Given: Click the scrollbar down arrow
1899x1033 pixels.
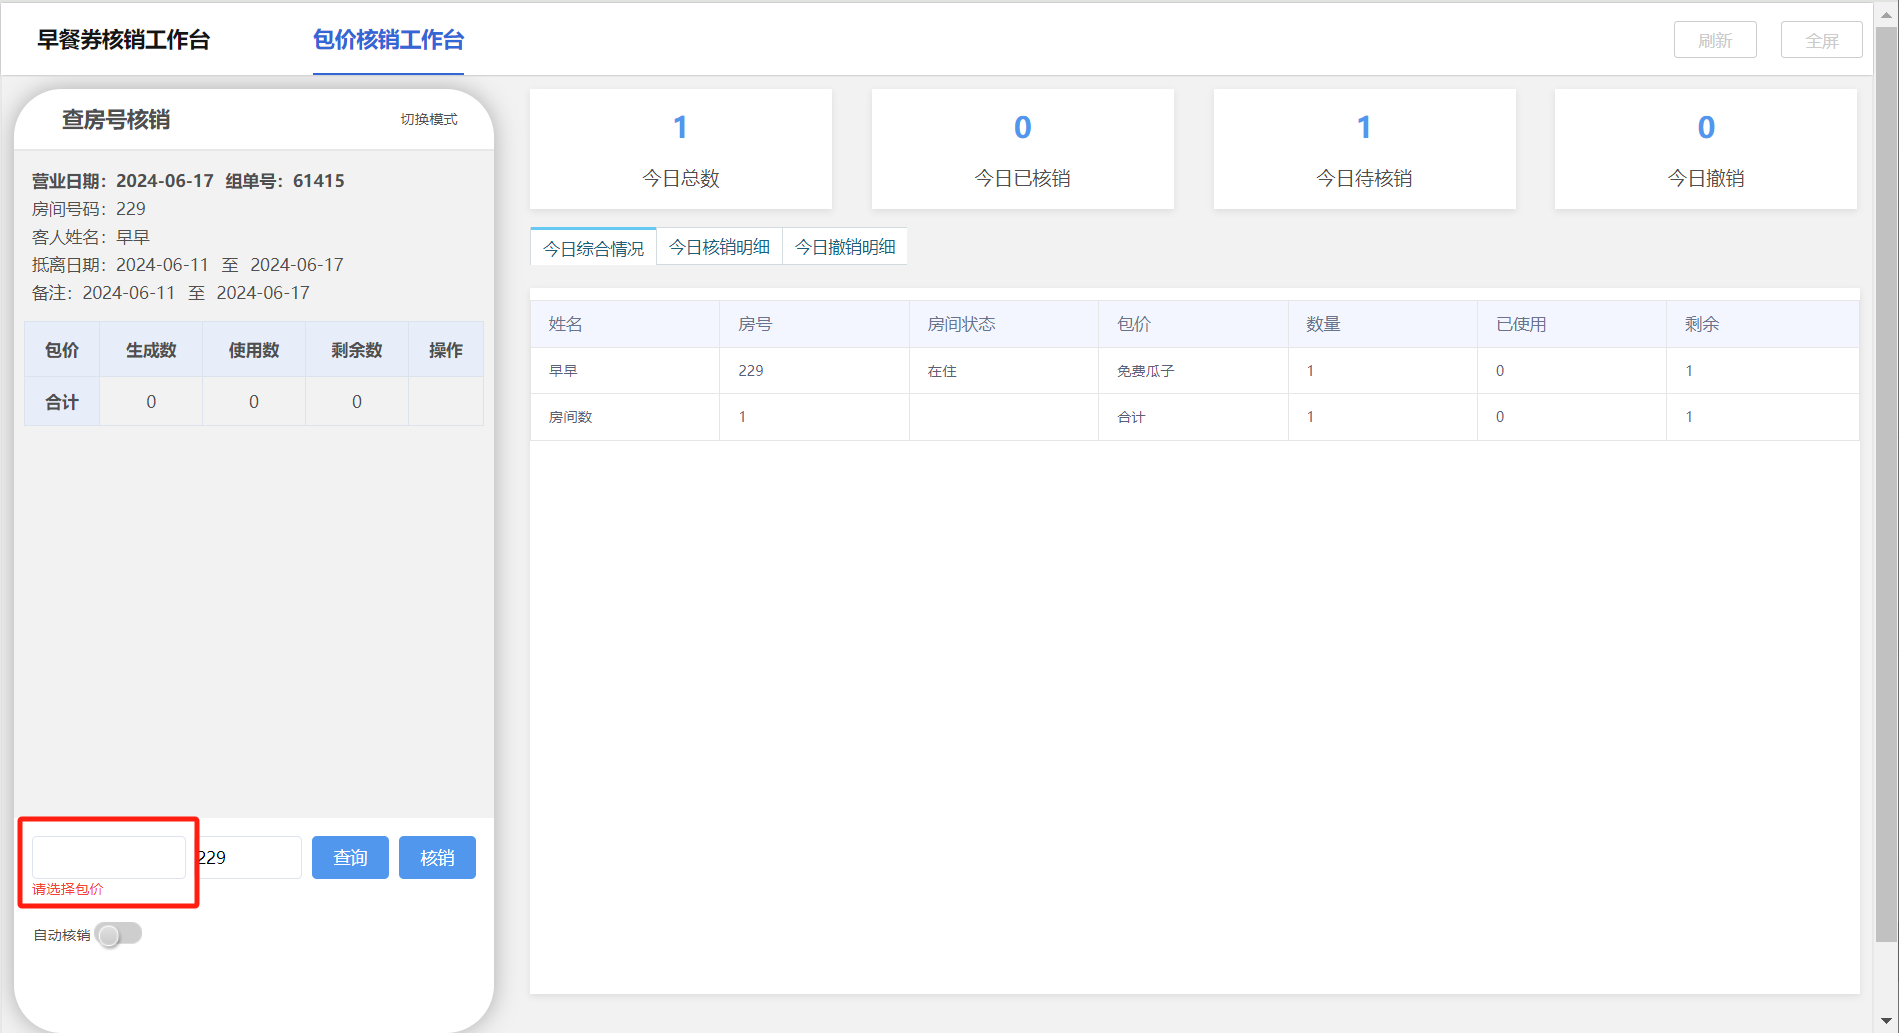Looking at the screenshot, I should [1886, 1022].
